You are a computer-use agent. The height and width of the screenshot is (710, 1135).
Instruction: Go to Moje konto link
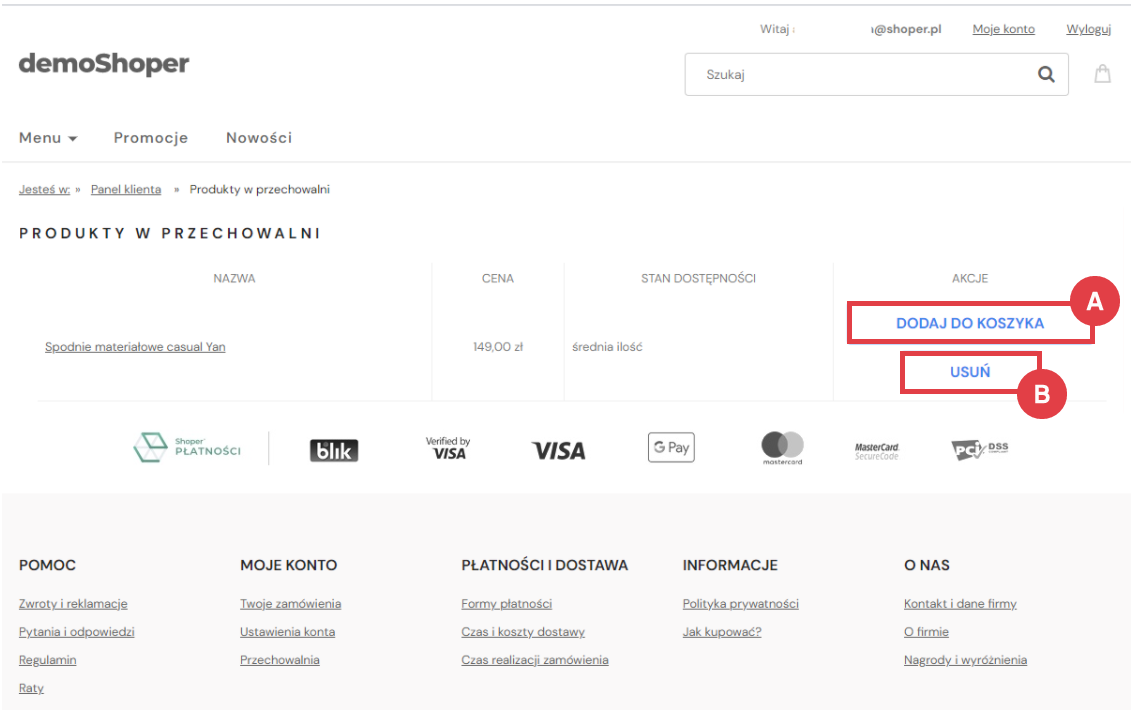click(1003, 29)
